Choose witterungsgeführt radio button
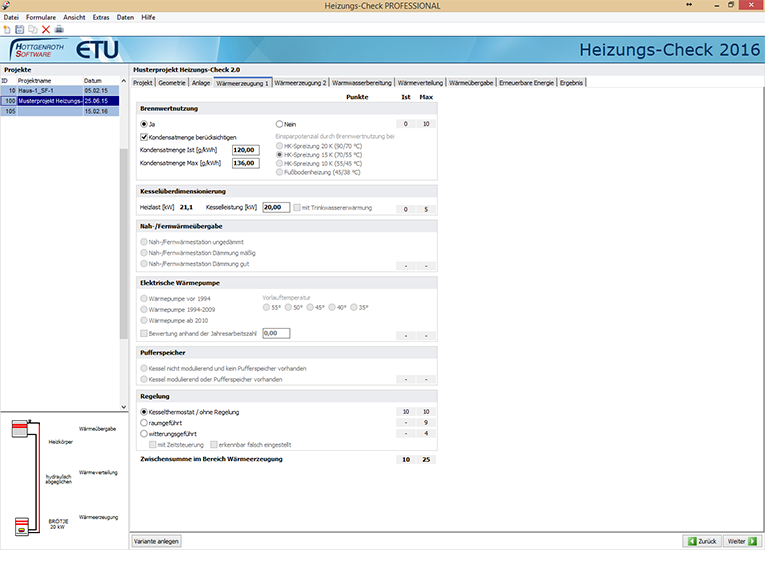765x576 pixels. [144, 433]
